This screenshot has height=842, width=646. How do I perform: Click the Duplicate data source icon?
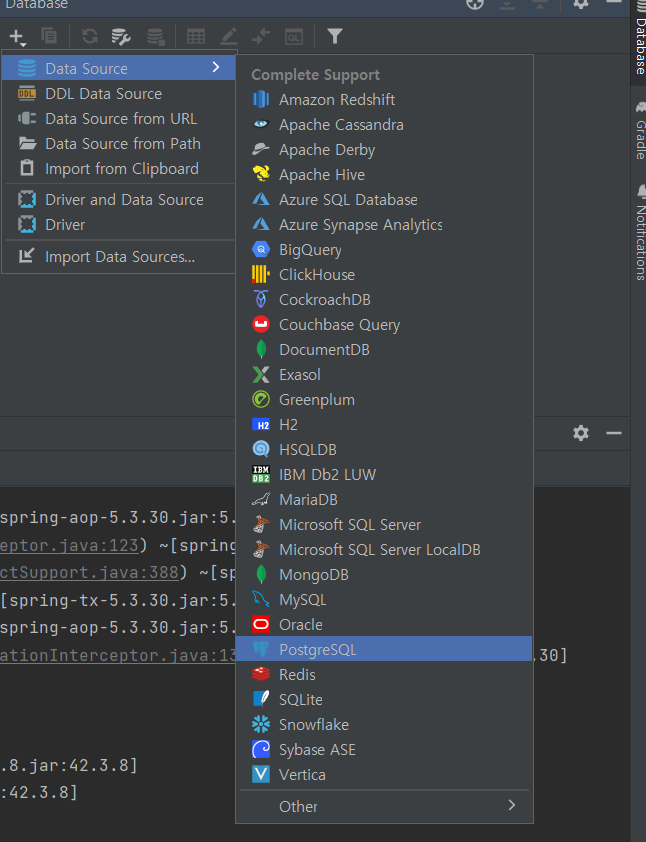(x=49, y=36)
